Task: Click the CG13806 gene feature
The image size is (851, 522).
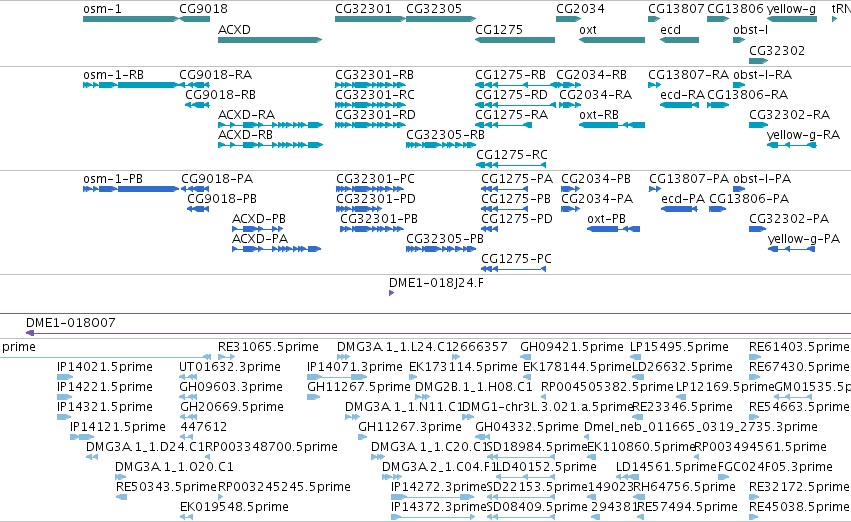Action: point(718,19)
